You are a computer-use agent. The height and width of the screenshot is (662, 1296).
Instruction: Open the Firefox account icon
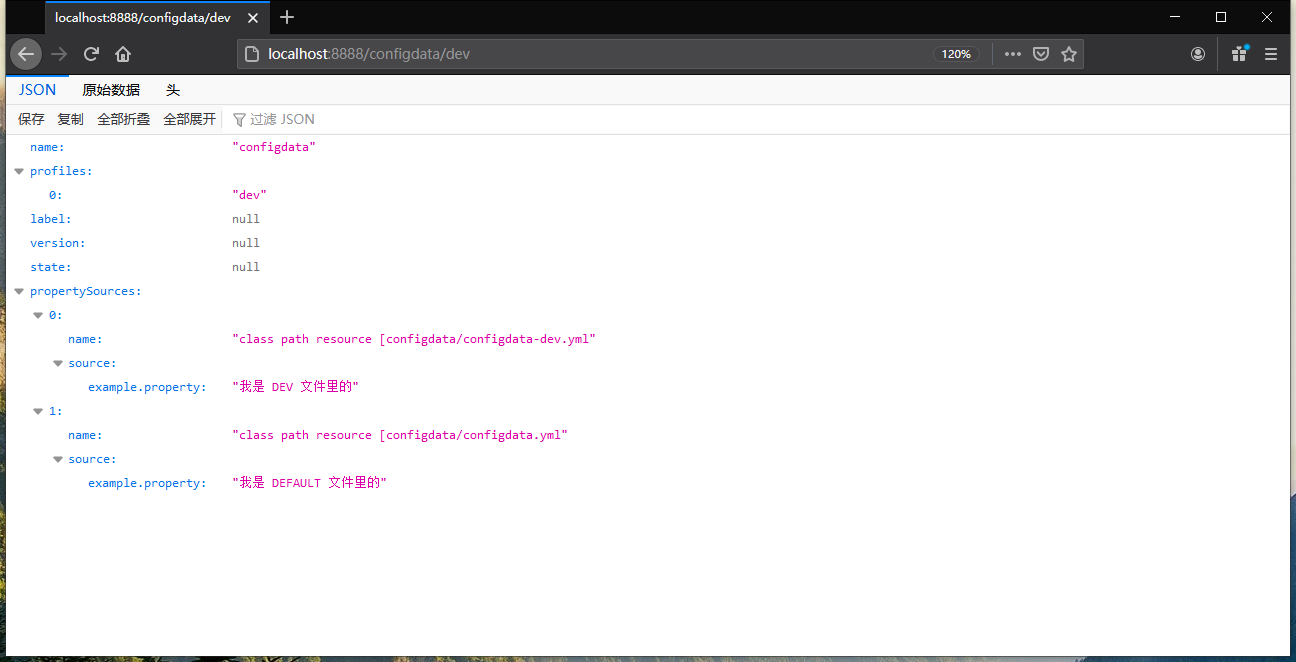(1198, 54)
